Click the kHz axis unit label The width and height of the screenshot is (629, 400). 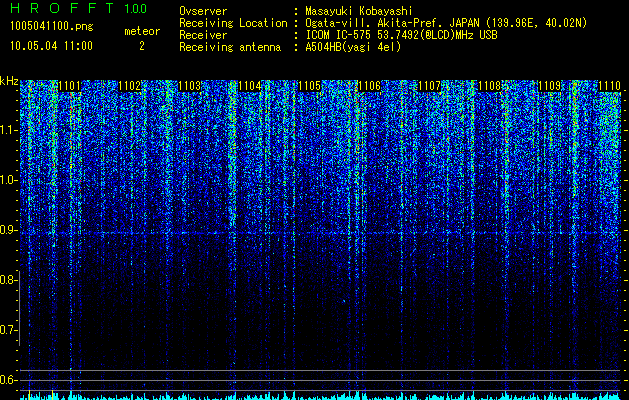(9, 81)
